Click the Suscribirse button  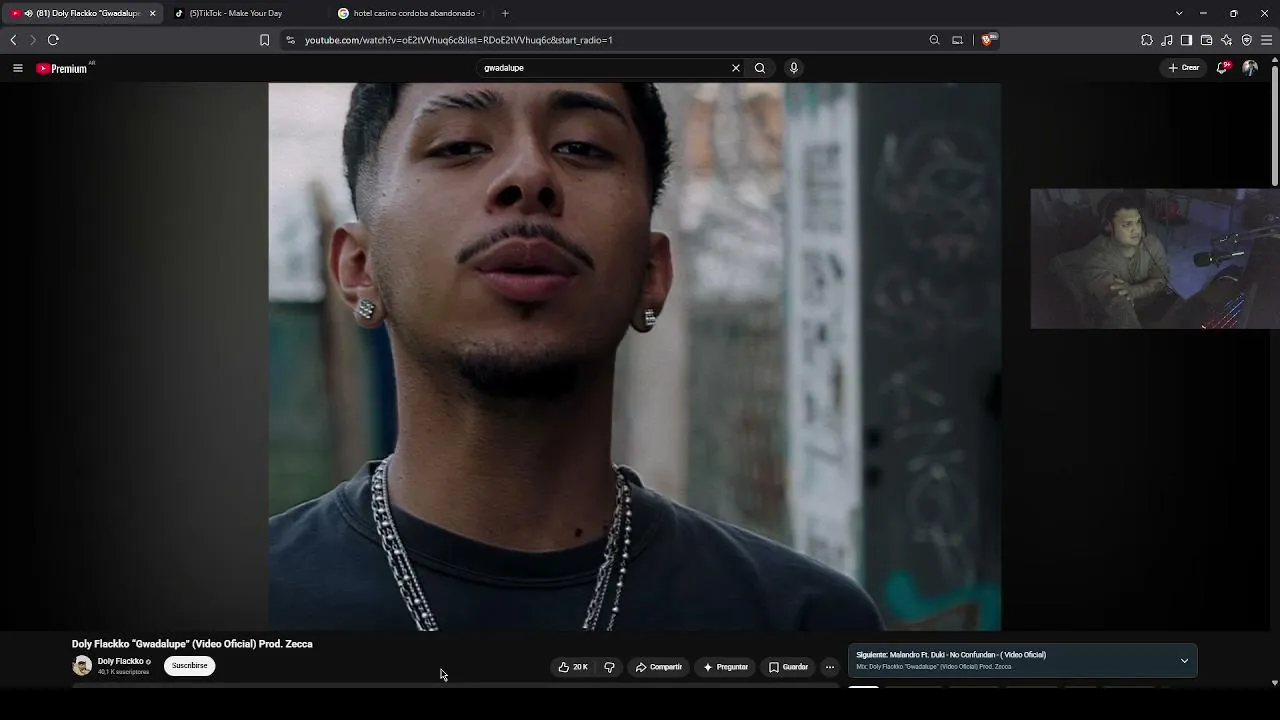(189, 666)
